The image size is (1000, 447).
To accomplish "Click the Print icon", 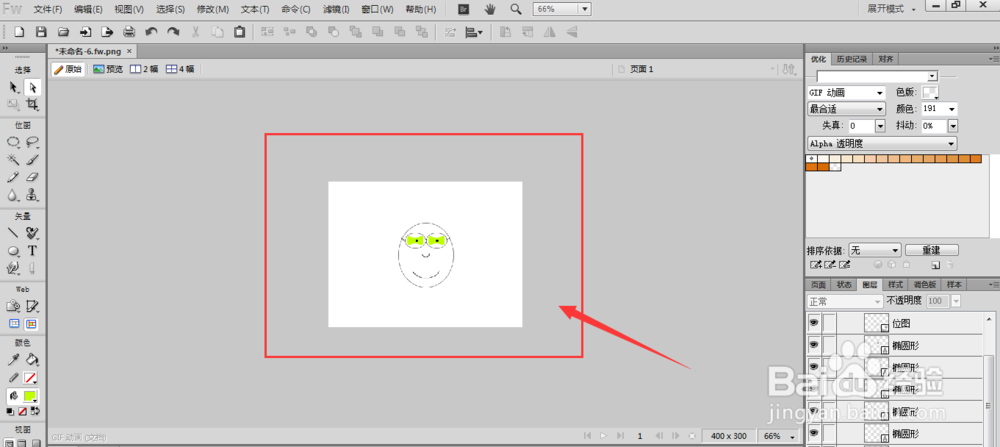I will [x=129, y=31].
